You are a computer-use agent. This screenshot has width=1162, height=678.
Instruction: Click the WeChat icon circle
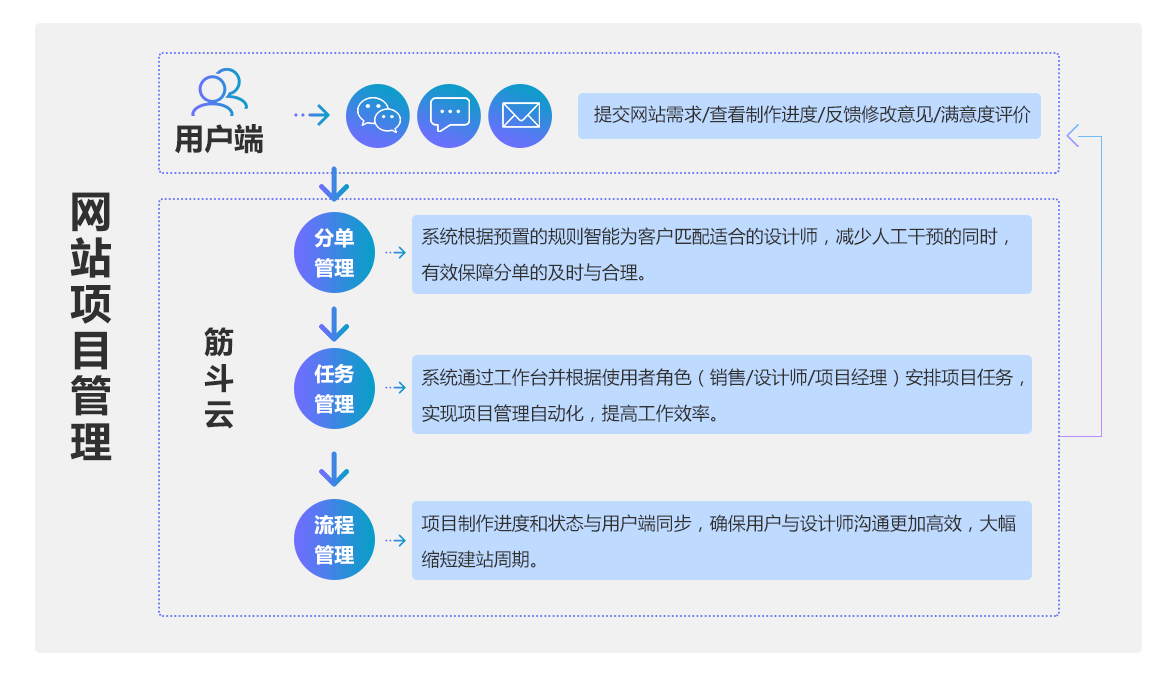pos(378,116)
